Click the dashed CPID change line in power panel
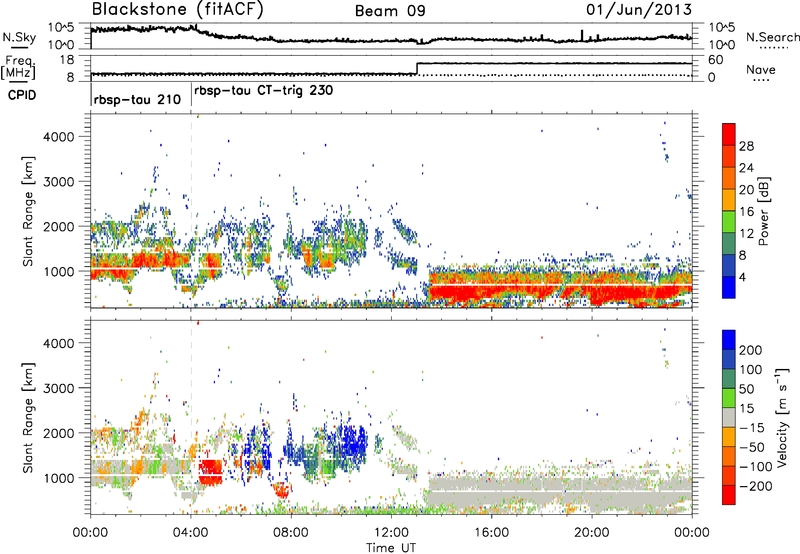The image size is (800, 554). pyautogui.click(x=191, y=211)
